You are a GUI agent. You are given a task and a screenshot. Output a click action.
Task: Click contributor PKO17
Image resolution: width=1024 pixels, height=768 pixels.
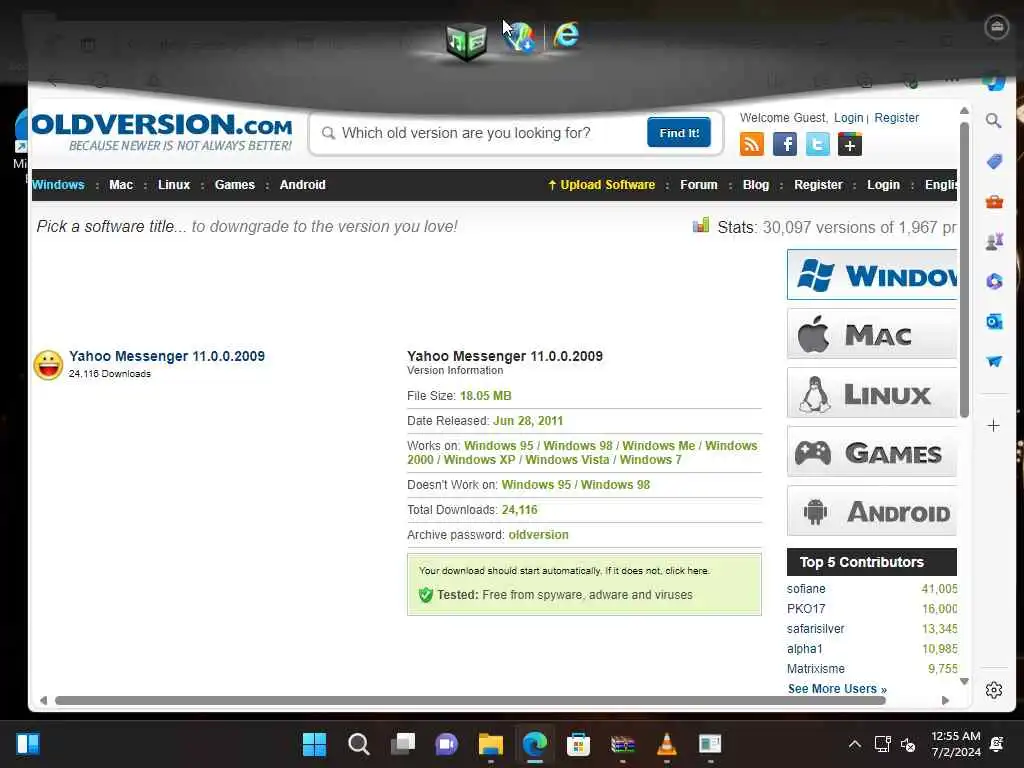click(x=806, y=609)
